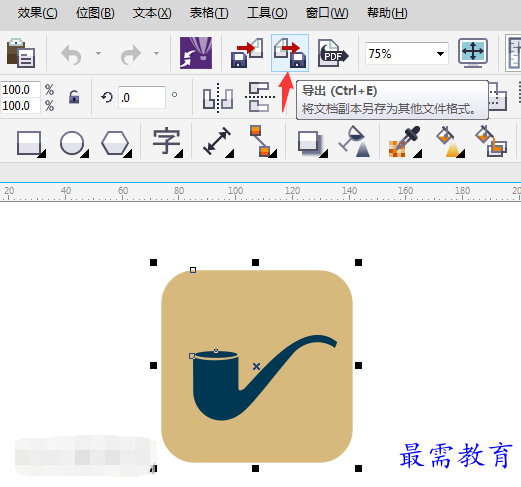
Task: Select the Polygon tool
Action: pos(116,143)
